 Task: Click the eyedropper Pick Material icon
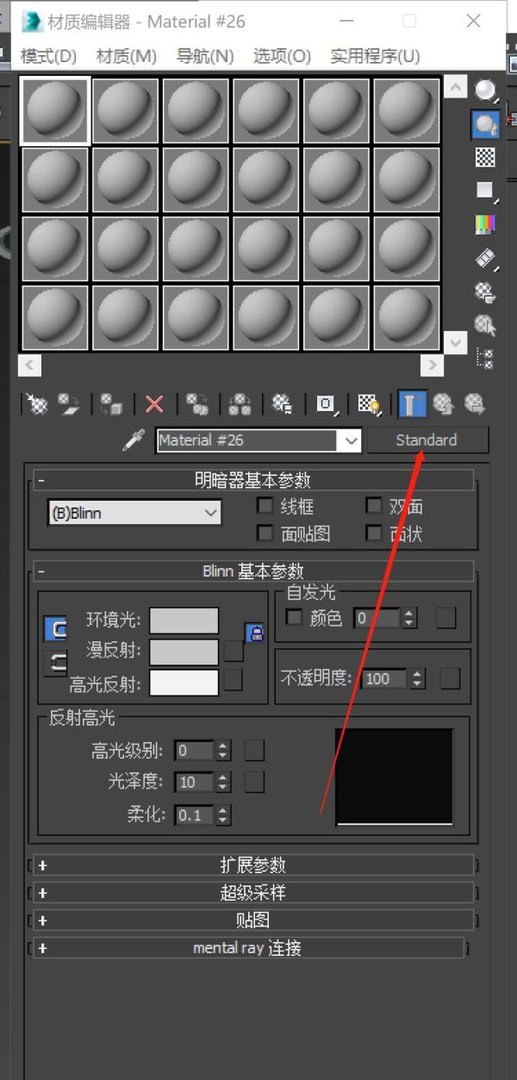134,440
